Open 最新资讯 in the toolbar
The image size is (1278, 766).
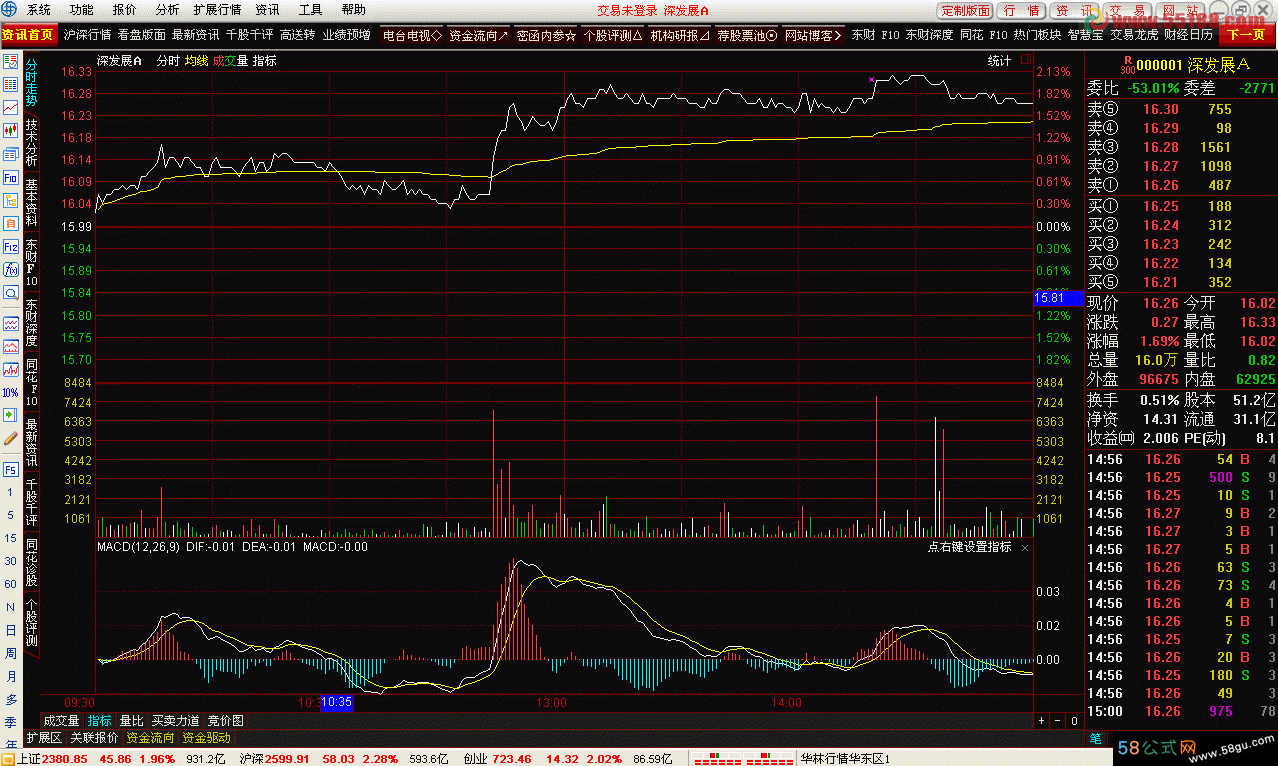[x=195, y=35]
